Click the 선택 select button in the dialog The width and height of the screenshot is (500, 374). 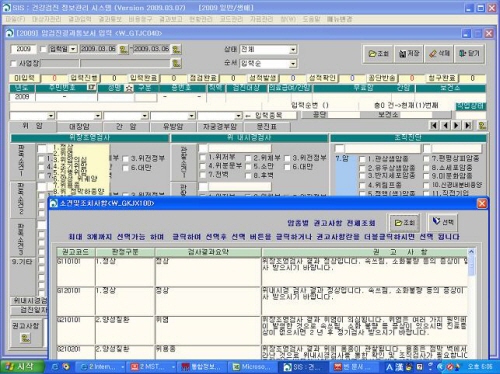(443, 222)
